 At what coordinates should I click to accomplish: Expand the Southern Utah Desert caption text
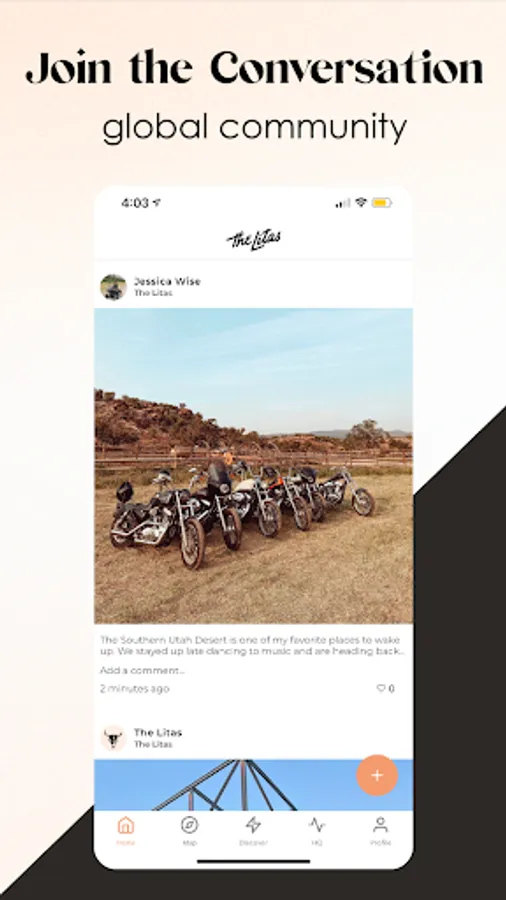pos(253,645)
